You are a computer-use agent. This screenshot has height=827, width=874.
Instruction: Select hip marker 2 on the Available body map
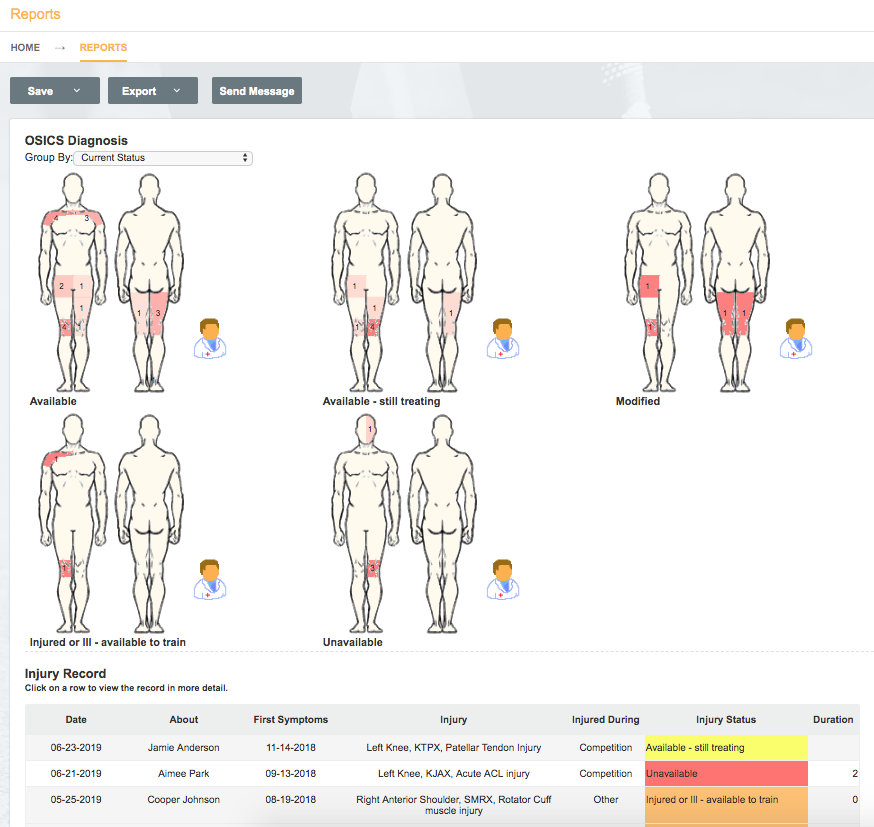click(x=61, y=287)
